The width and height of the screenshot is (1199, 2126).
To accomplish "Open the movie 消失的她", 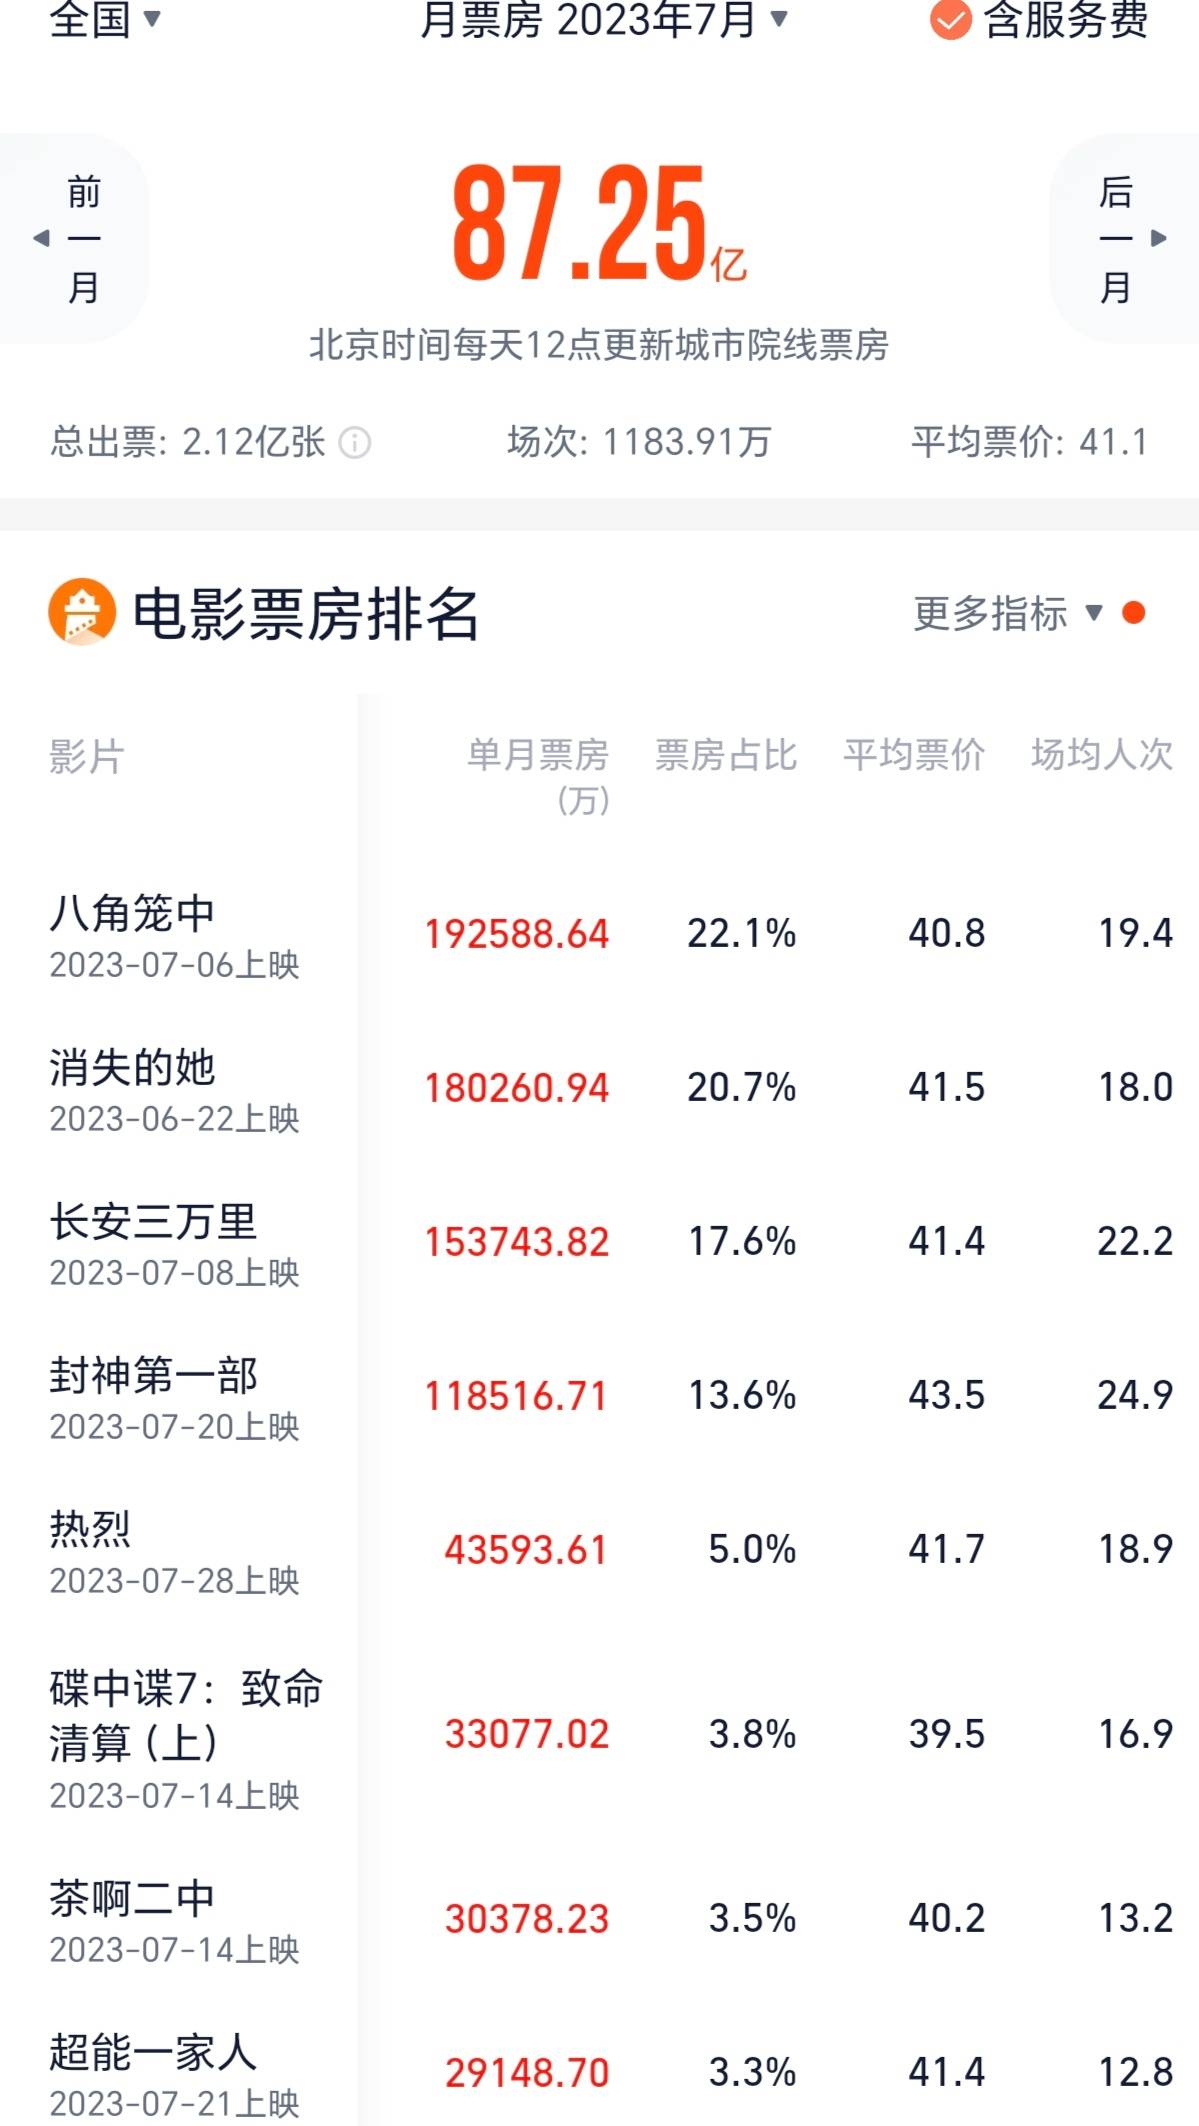I will pos(133,1067).
